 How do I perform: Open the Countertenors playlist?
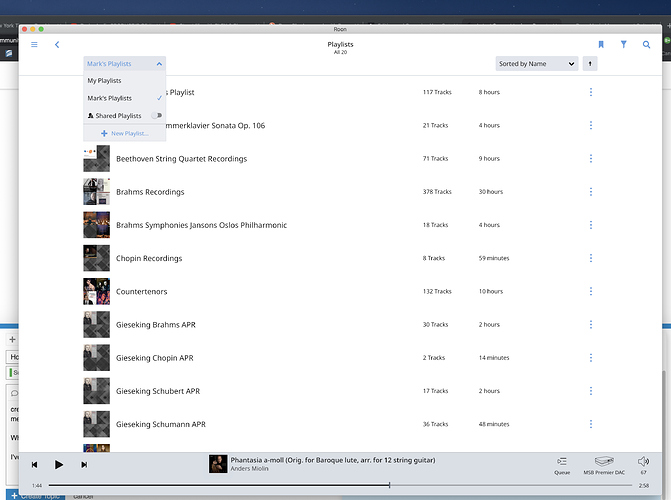pyautogui.click(x=142, y=292)
